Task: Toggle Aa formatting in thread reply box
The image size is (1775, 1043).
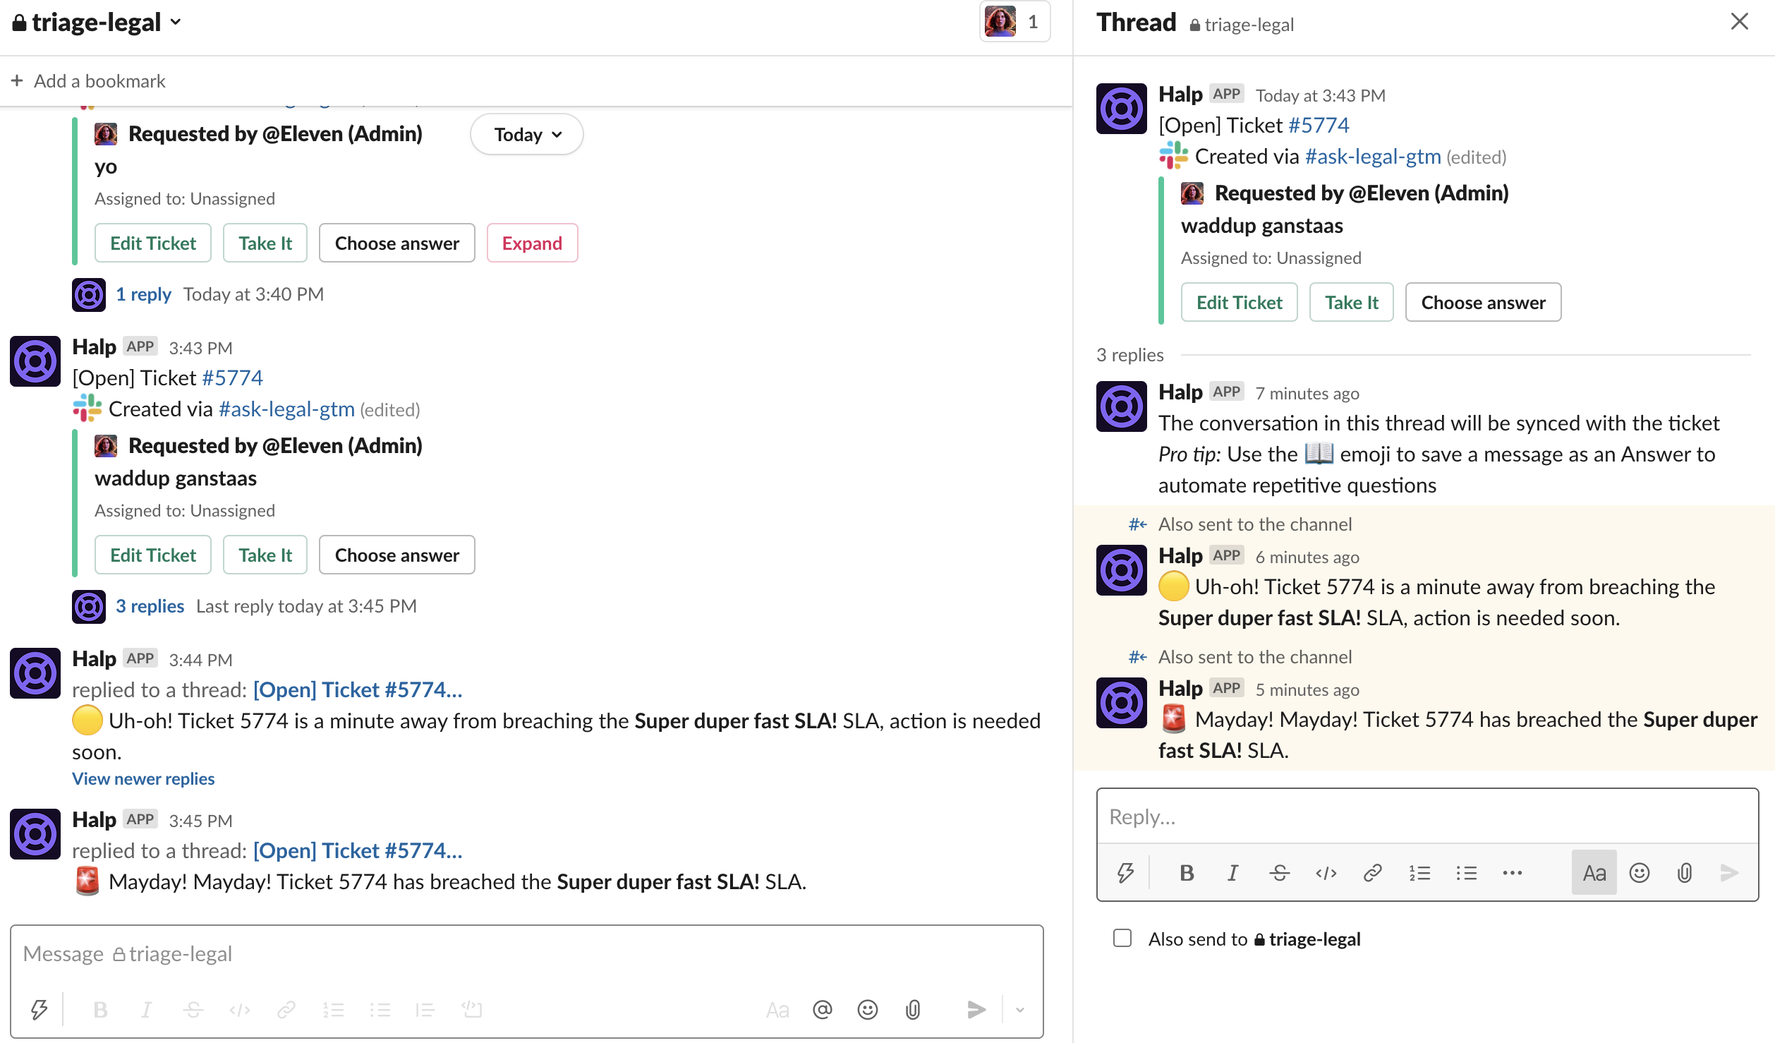Action: point(1594,873)
